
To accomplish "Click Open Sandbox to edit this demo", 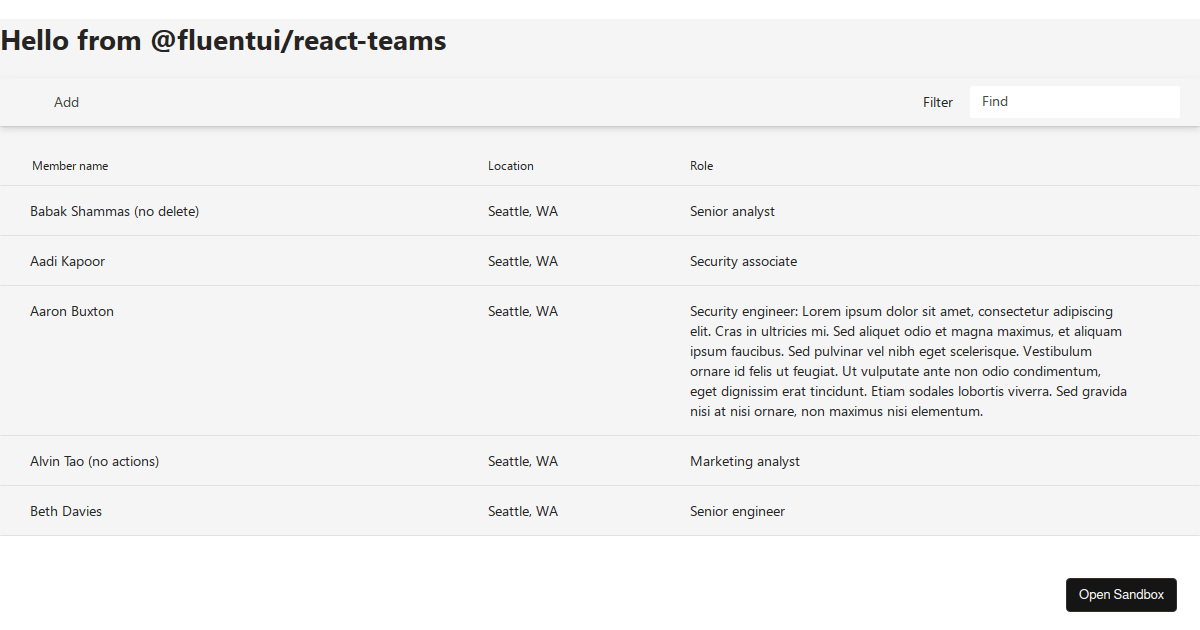I will [1121, 594].
